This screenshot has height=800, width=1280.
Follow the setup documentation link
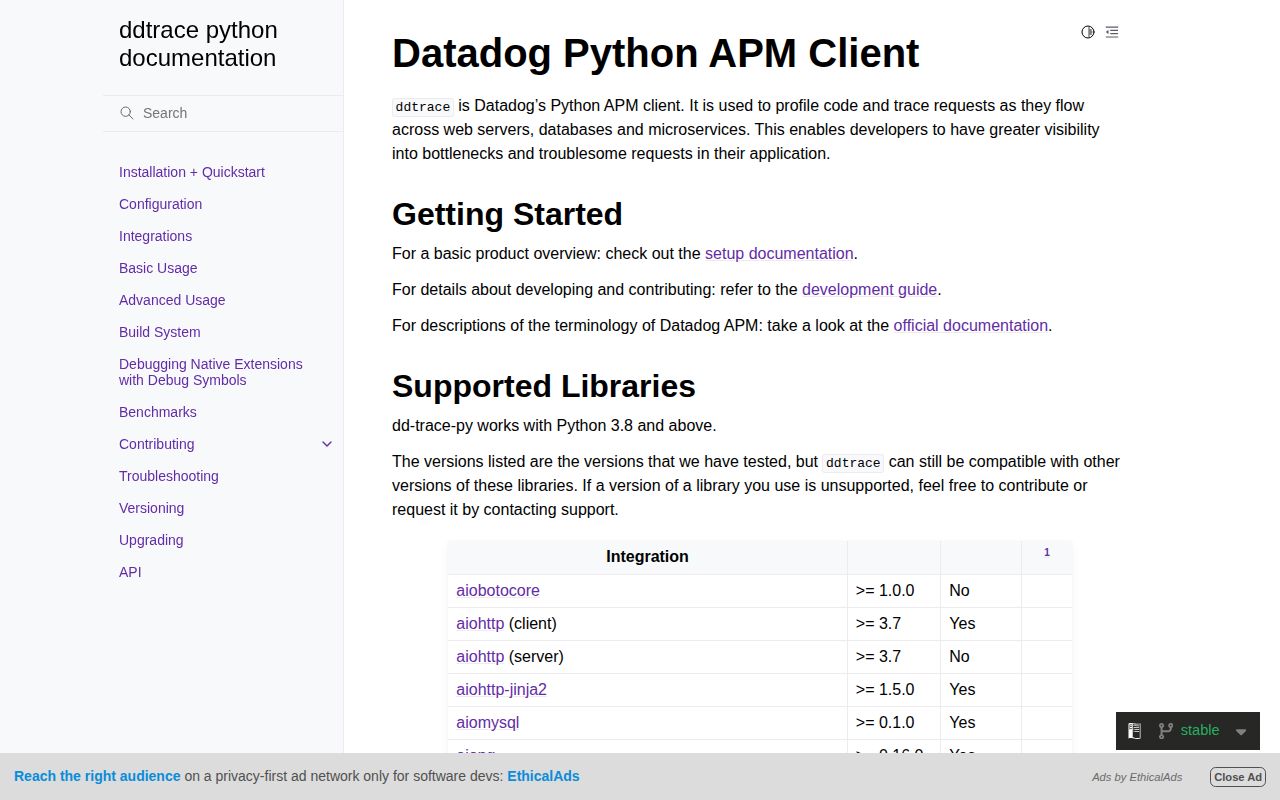(x=779, y=253)
